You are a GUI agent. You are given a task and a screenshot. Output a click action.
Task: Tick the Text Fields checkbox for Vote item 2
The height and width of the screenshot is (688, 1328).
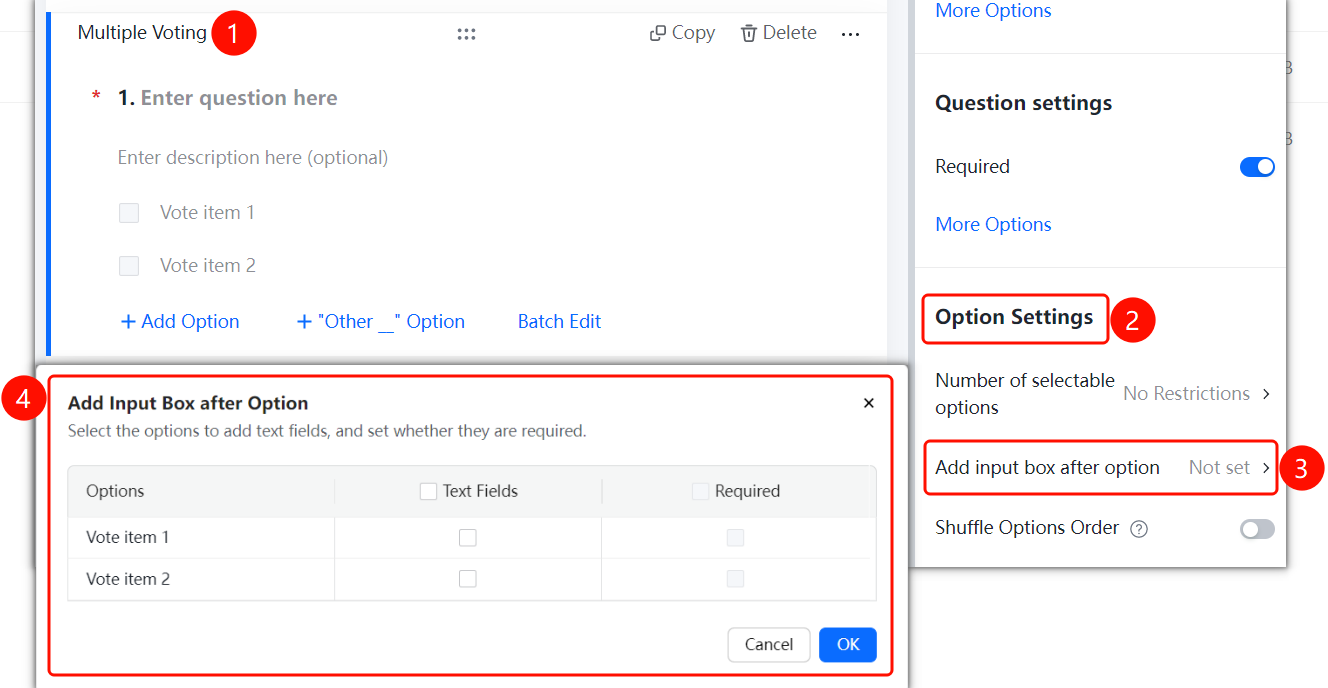coord(468,579)
